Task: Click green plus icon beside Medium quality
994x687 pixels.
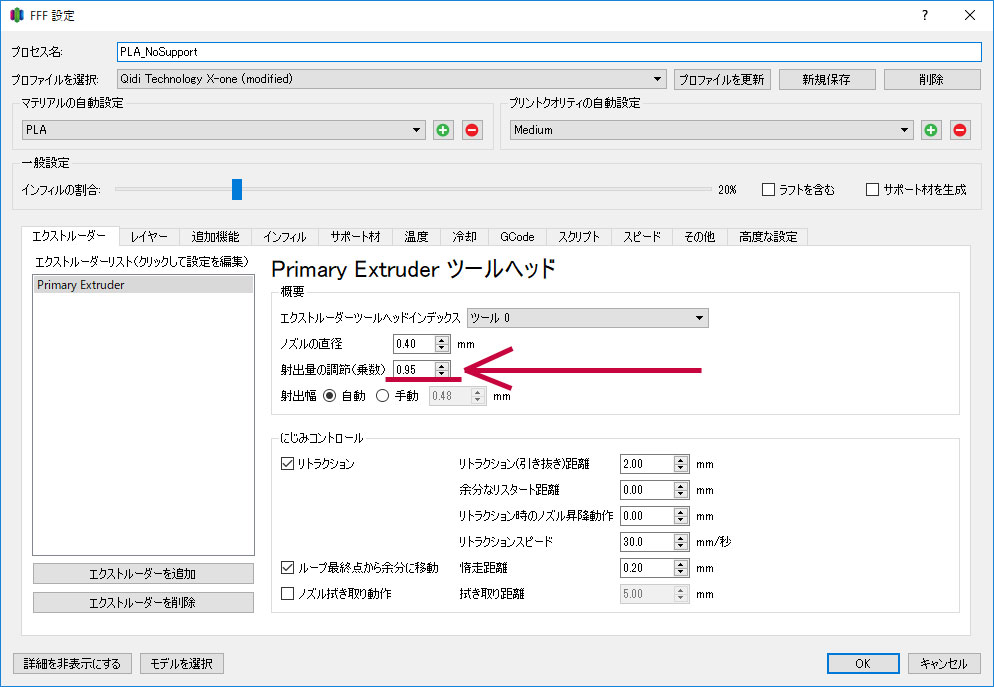Action: click(931, 130)
